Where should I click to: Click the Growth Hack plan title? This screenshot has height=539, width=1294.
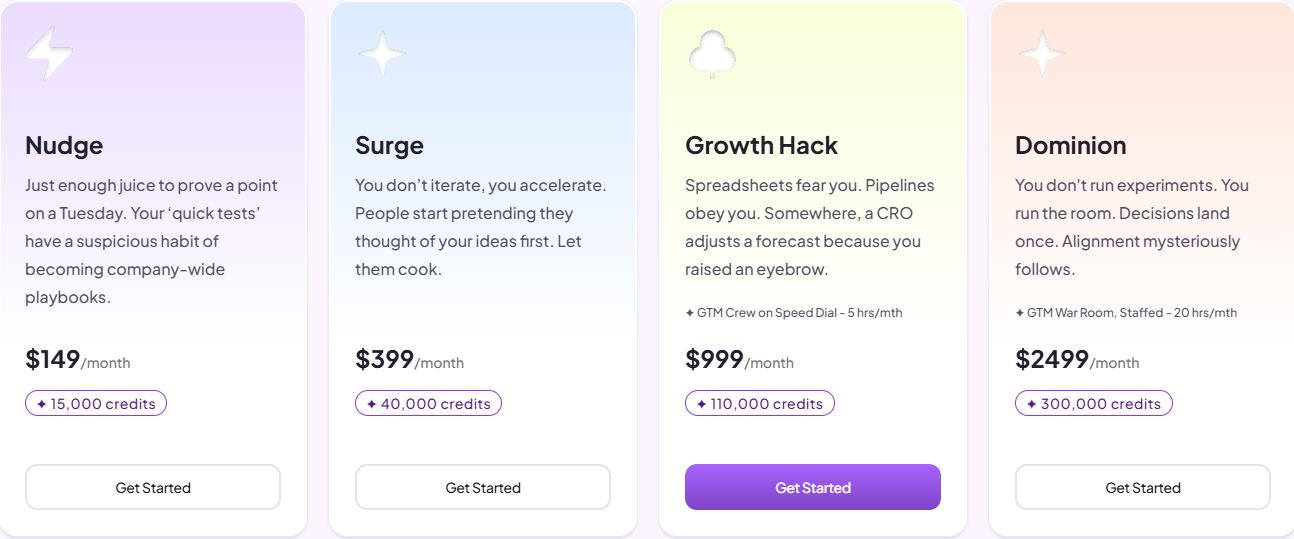(x=761, y=145)
